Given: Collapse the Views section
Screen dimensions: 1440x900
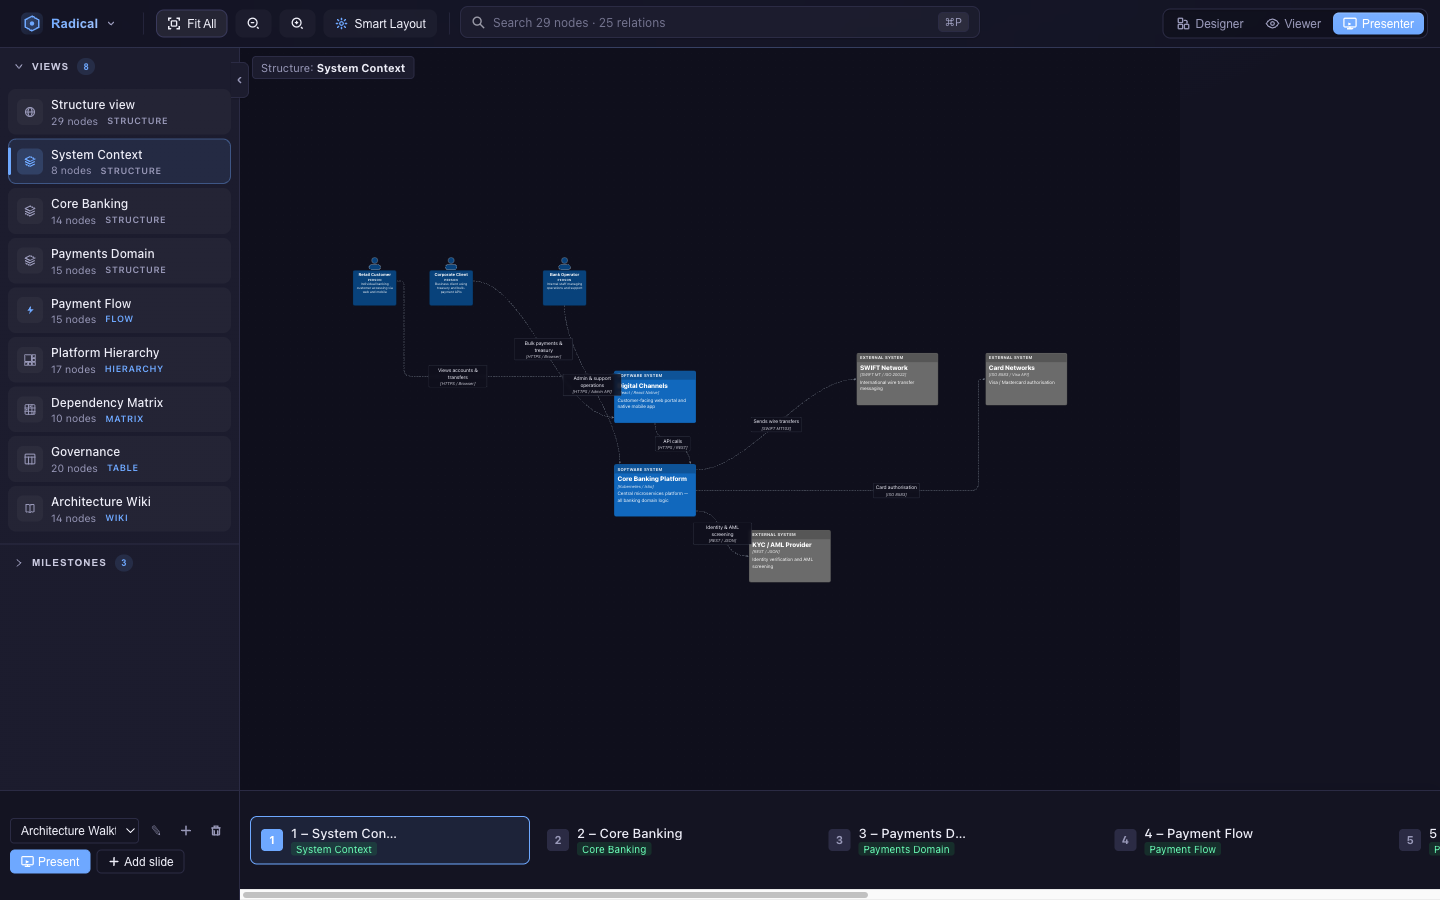Looking at the screenshot, I should click(19, 67).
